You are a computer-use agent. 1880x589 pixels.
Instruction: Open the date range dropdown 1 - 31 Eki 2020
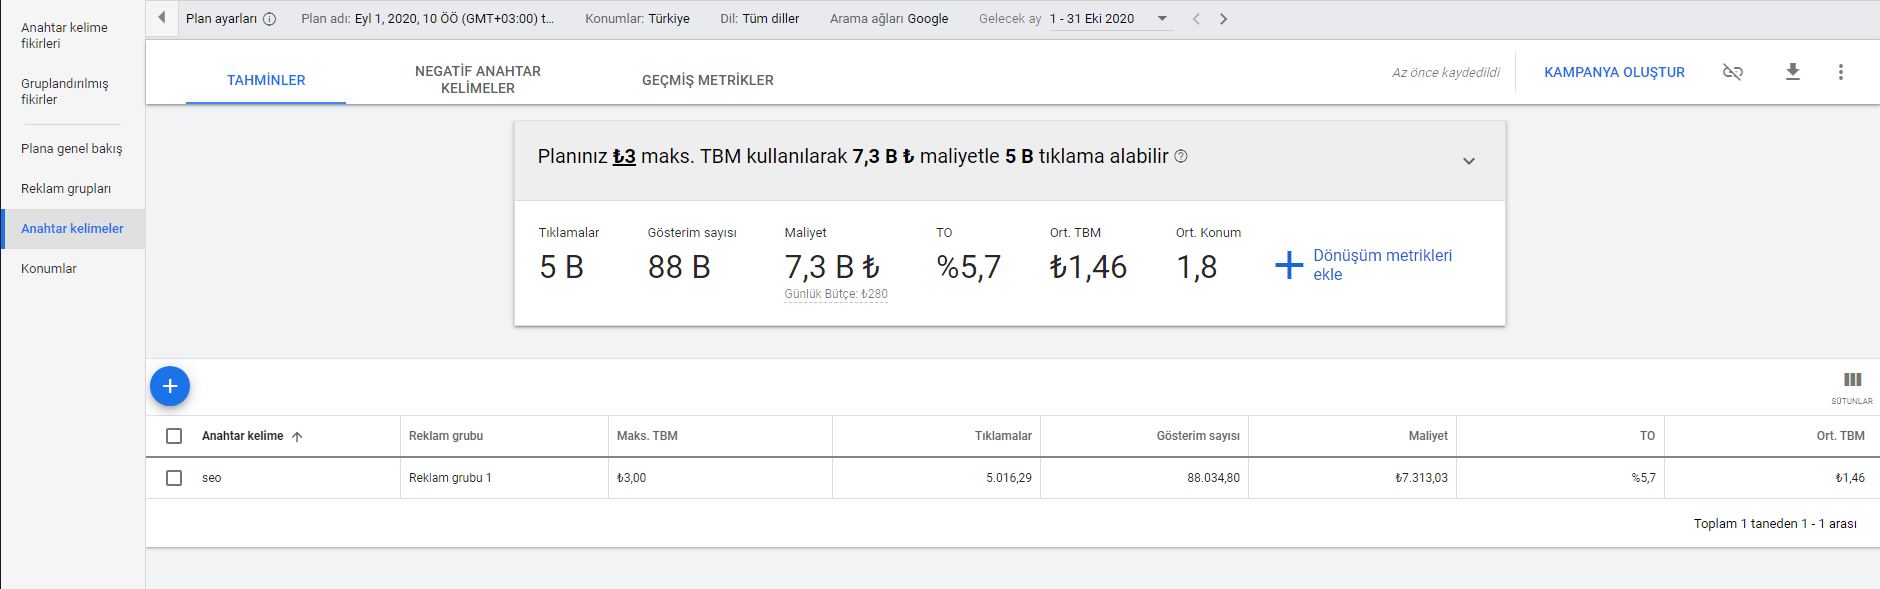[1109, 19]
